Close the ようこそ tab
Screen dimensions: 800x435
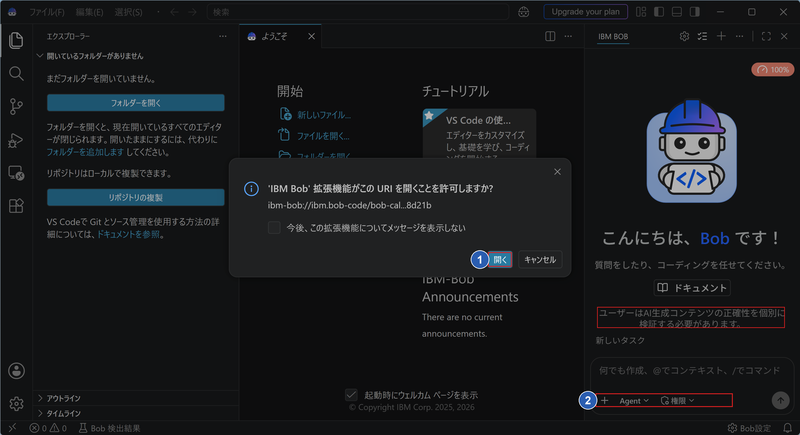pos(311,36)
